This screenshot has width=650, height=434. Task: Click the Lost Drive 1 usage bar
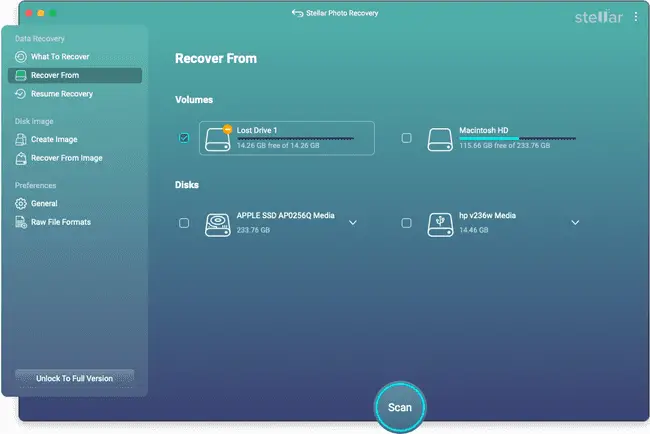pyautogui.click(x=295, y=138)
